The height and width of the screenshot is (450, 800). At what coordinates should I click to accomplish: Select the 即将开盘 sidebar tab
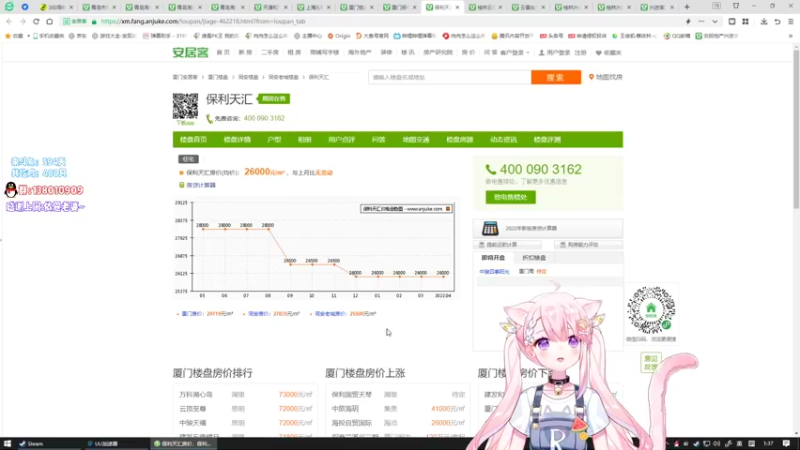[493, 258]
